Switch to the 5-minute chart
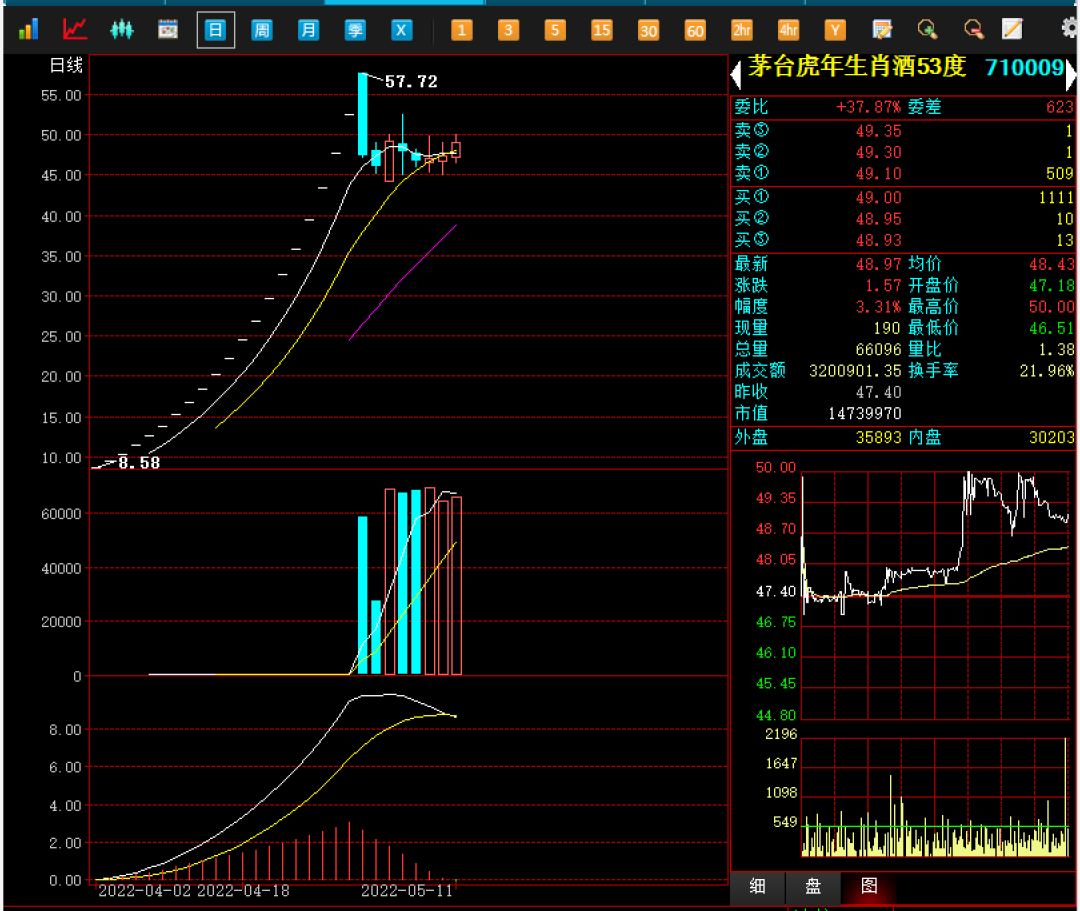This screenshot has width=1080, height=911. (554, 30)
